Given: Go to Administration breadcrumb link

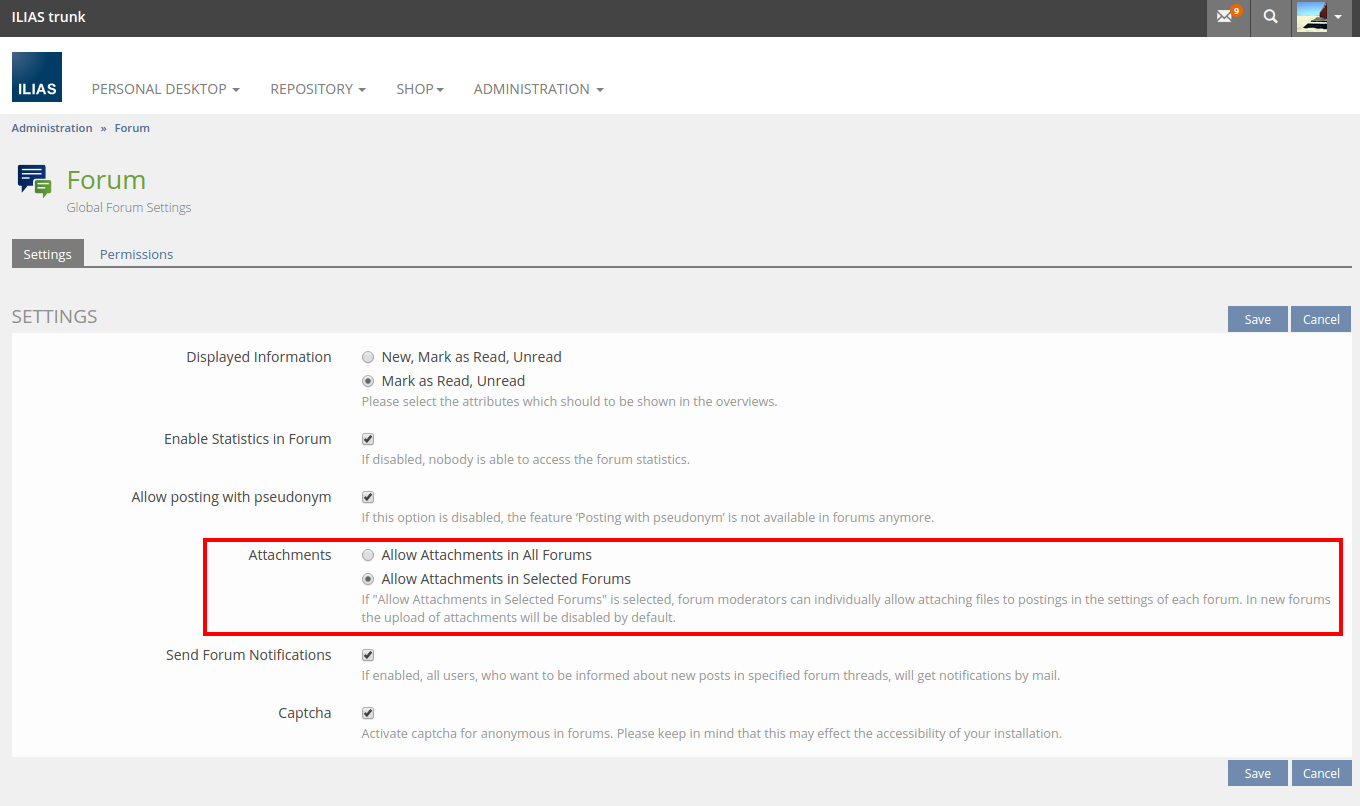Looking at the screenshot, I should (52, 128).
